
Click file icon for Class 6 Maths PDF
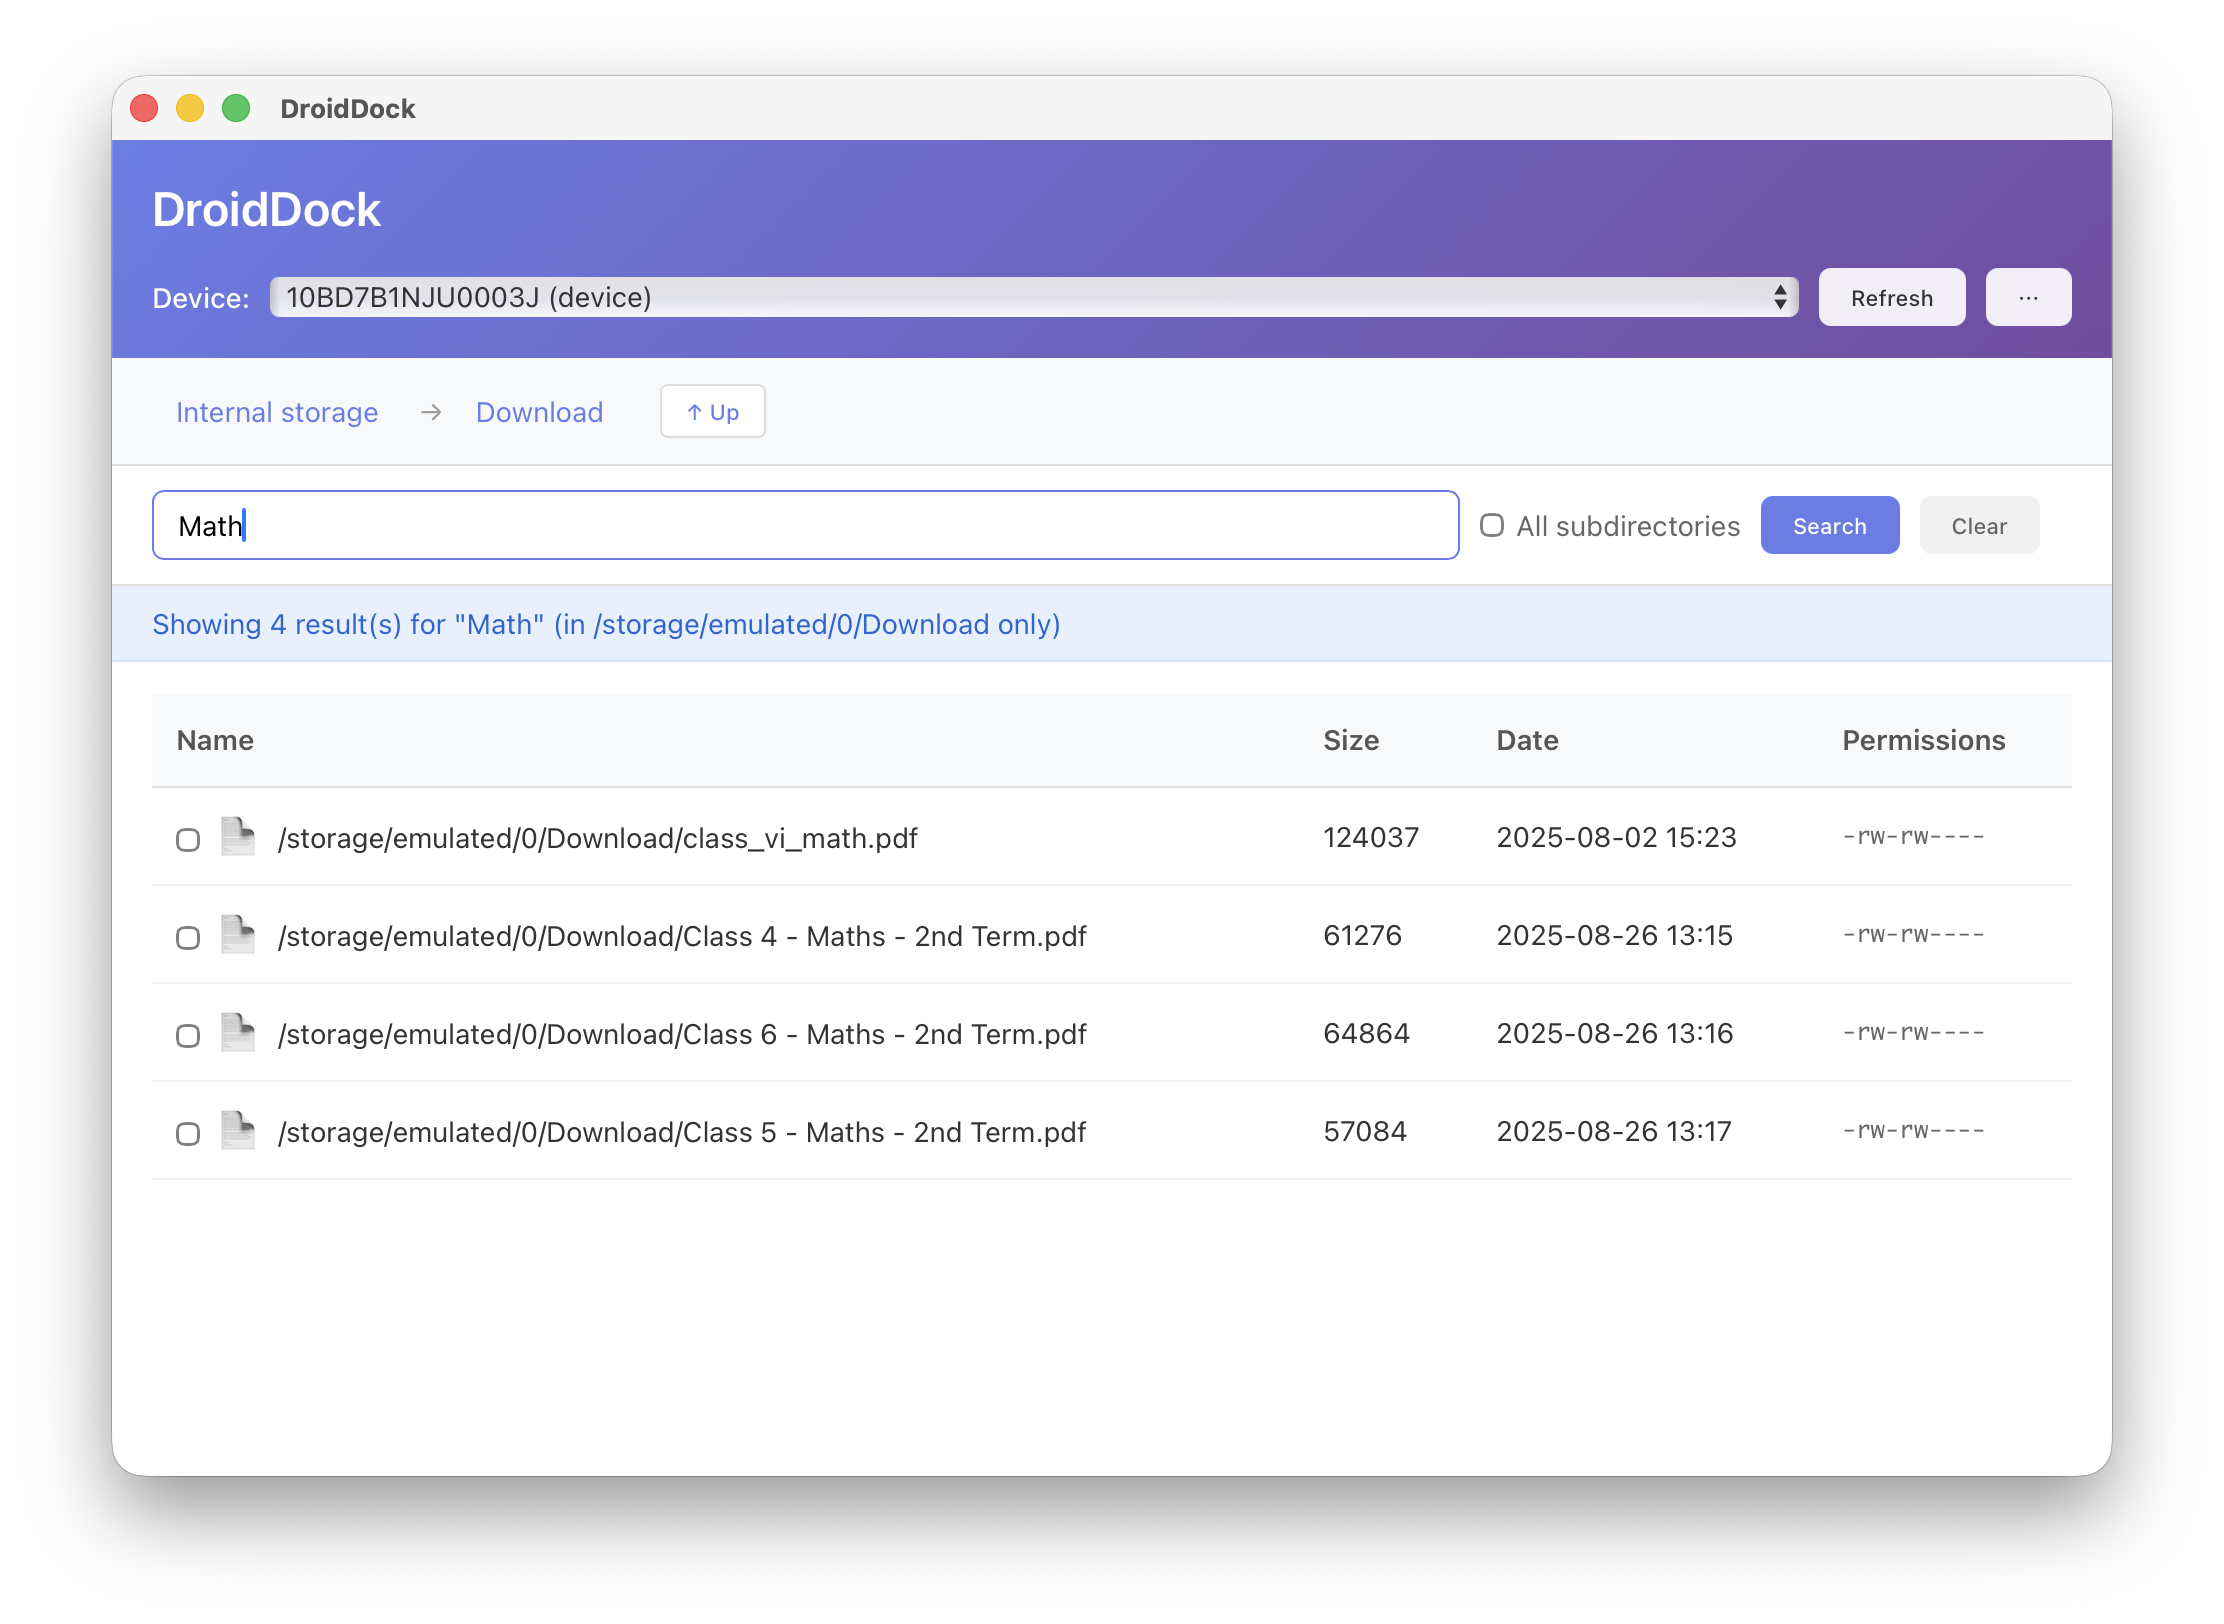(238, 1032)
